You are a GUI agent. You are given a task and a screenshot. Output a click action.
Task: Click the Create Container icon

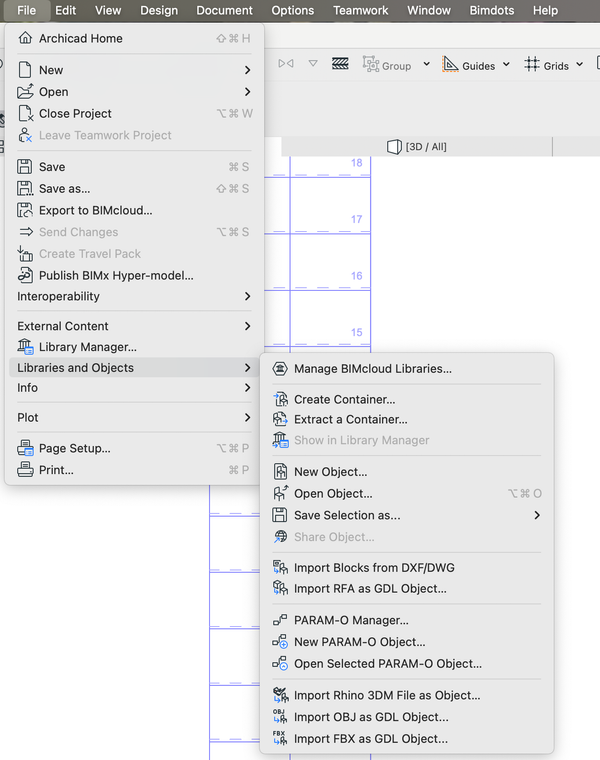pyautogui.click(x=280, y=399)
